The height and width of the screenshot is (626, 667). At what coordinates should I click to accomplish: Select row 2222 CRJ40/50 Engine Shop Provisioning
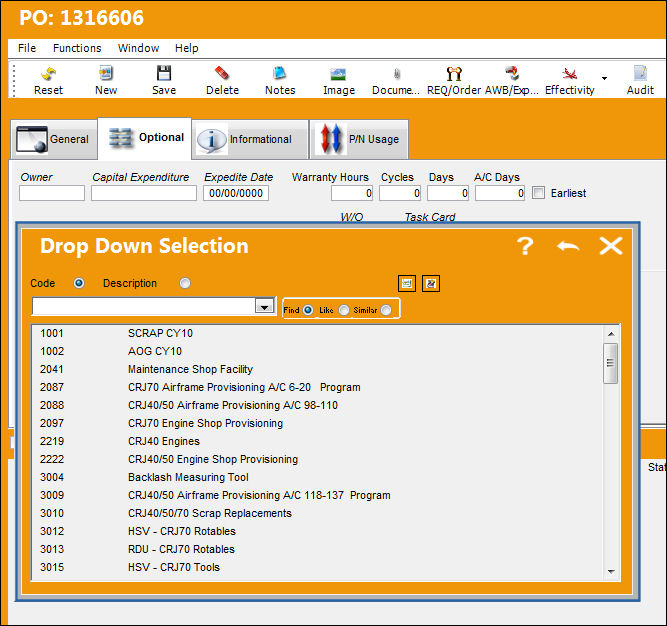point(317,459)
